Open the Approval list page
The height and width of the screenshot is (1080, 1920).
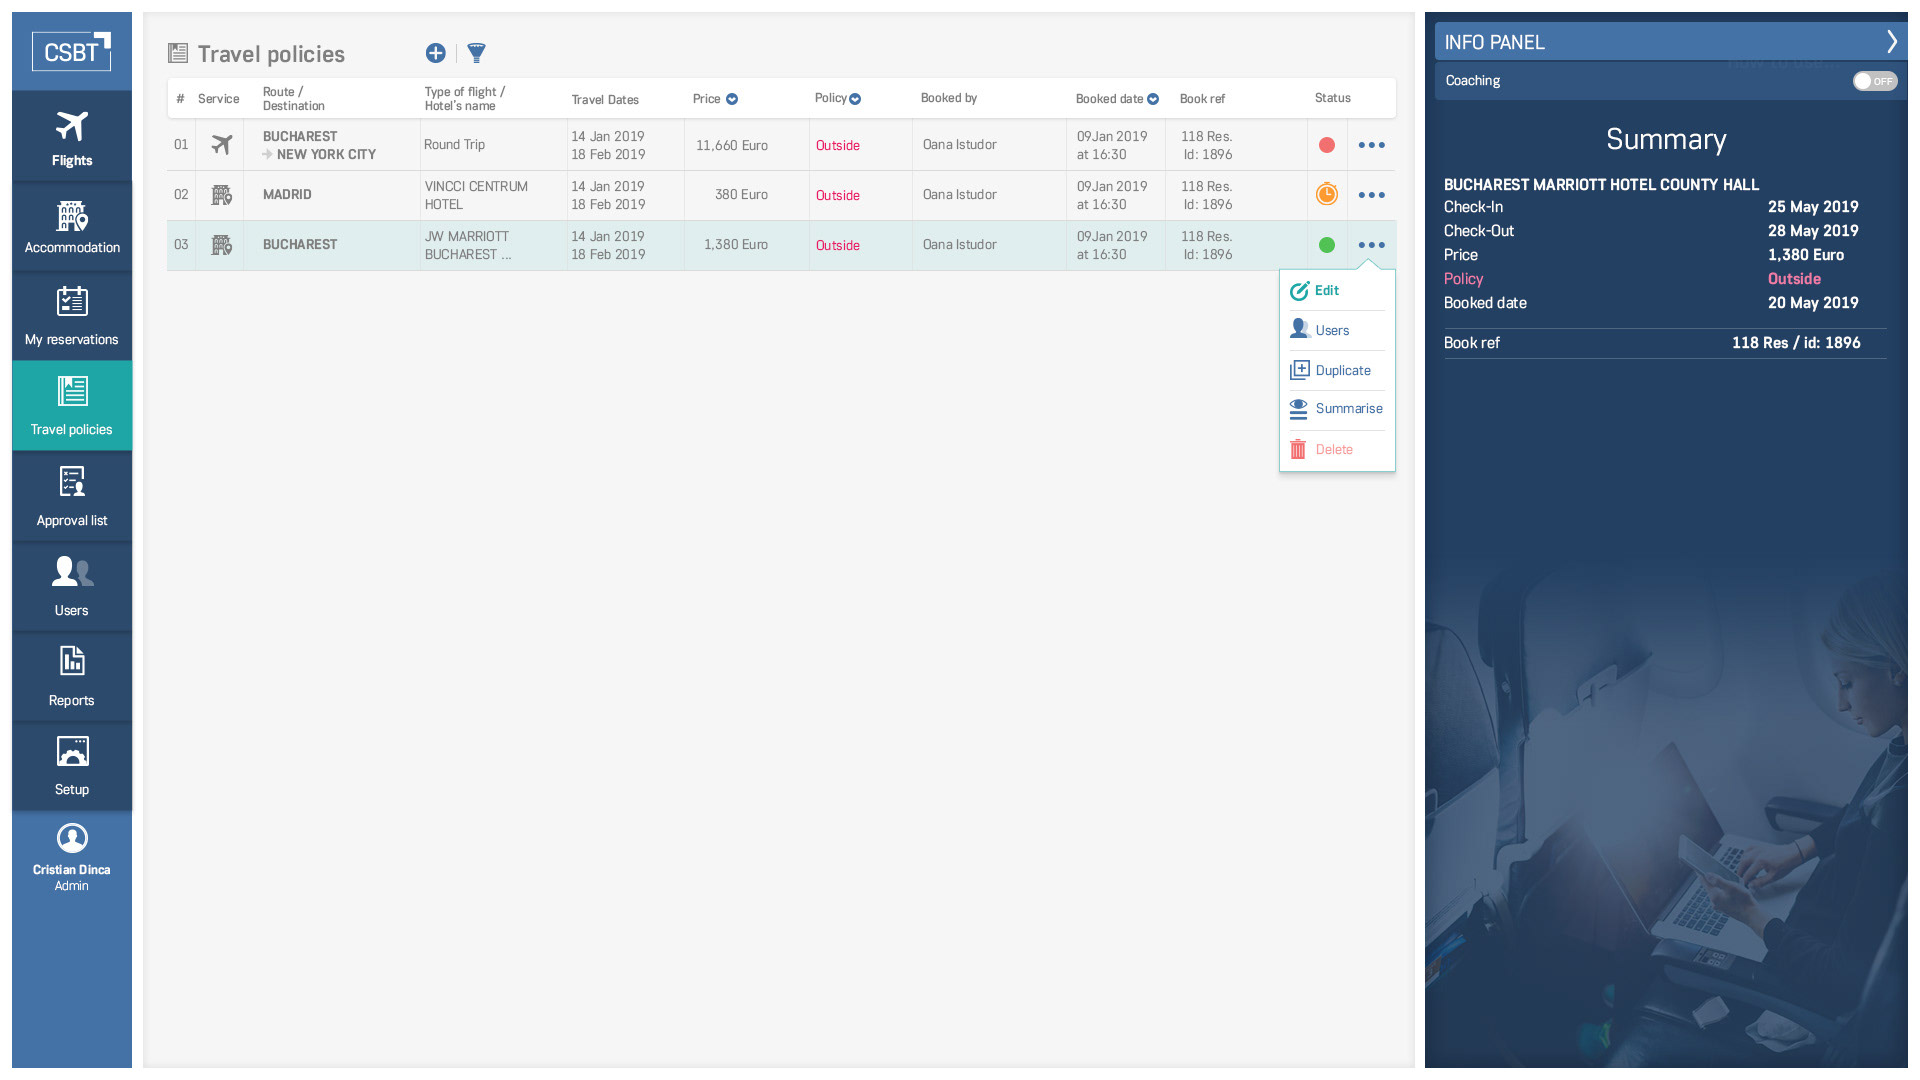(x=72, y=496)
